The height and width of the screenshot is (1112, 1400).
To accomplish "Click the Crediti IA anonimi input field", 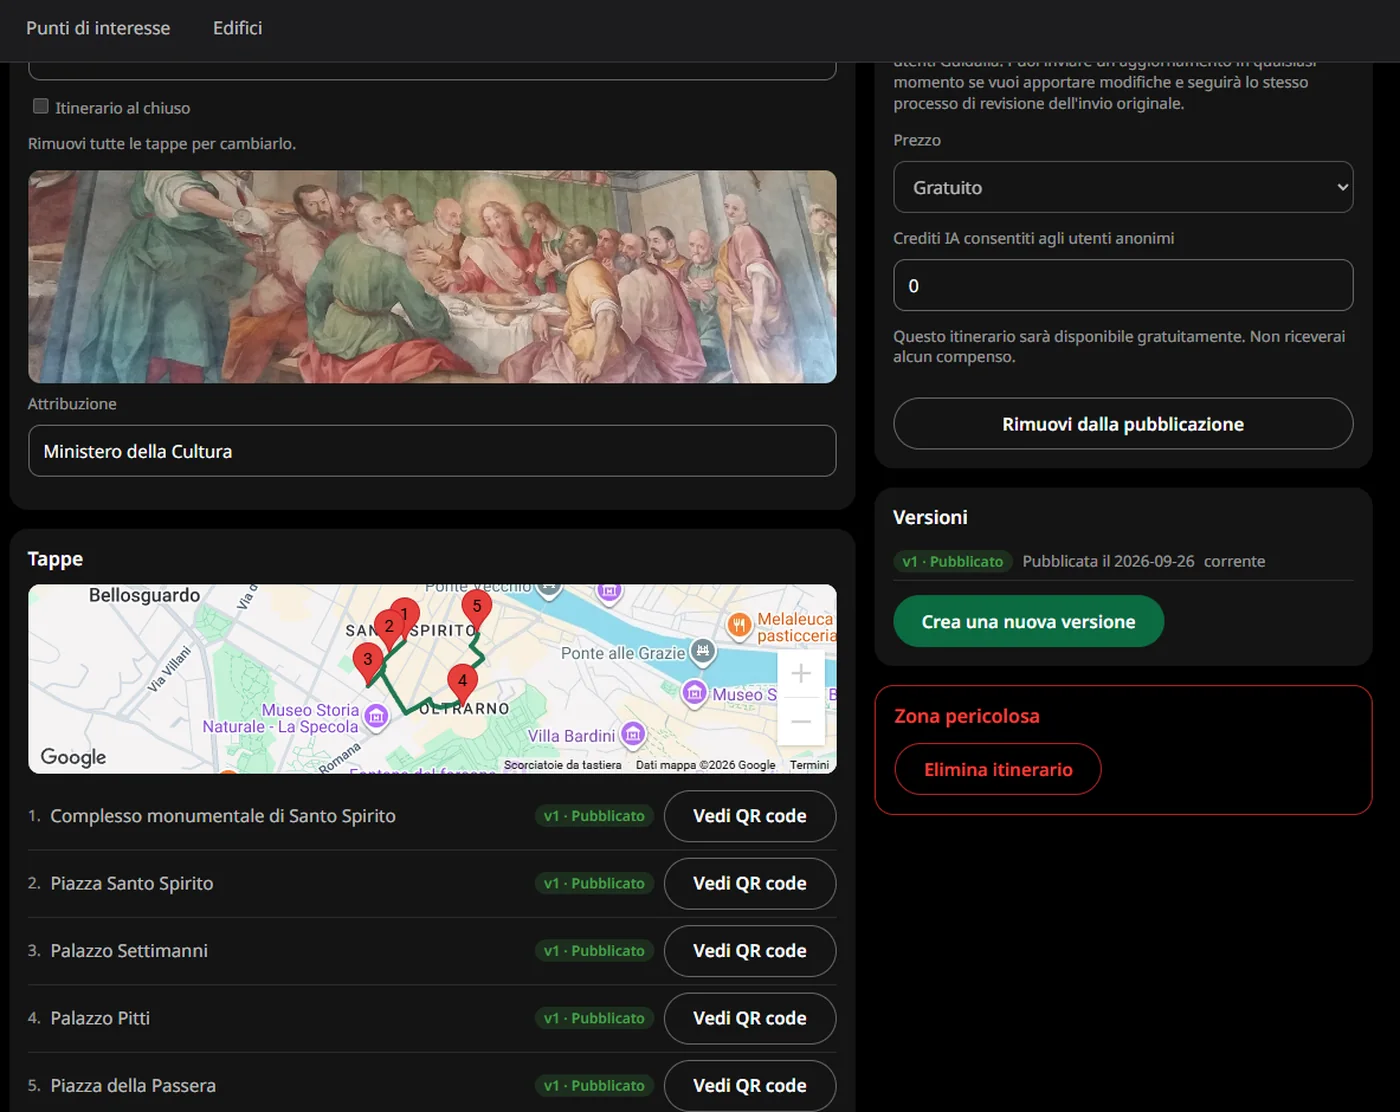I will [x=1123, y=285].
